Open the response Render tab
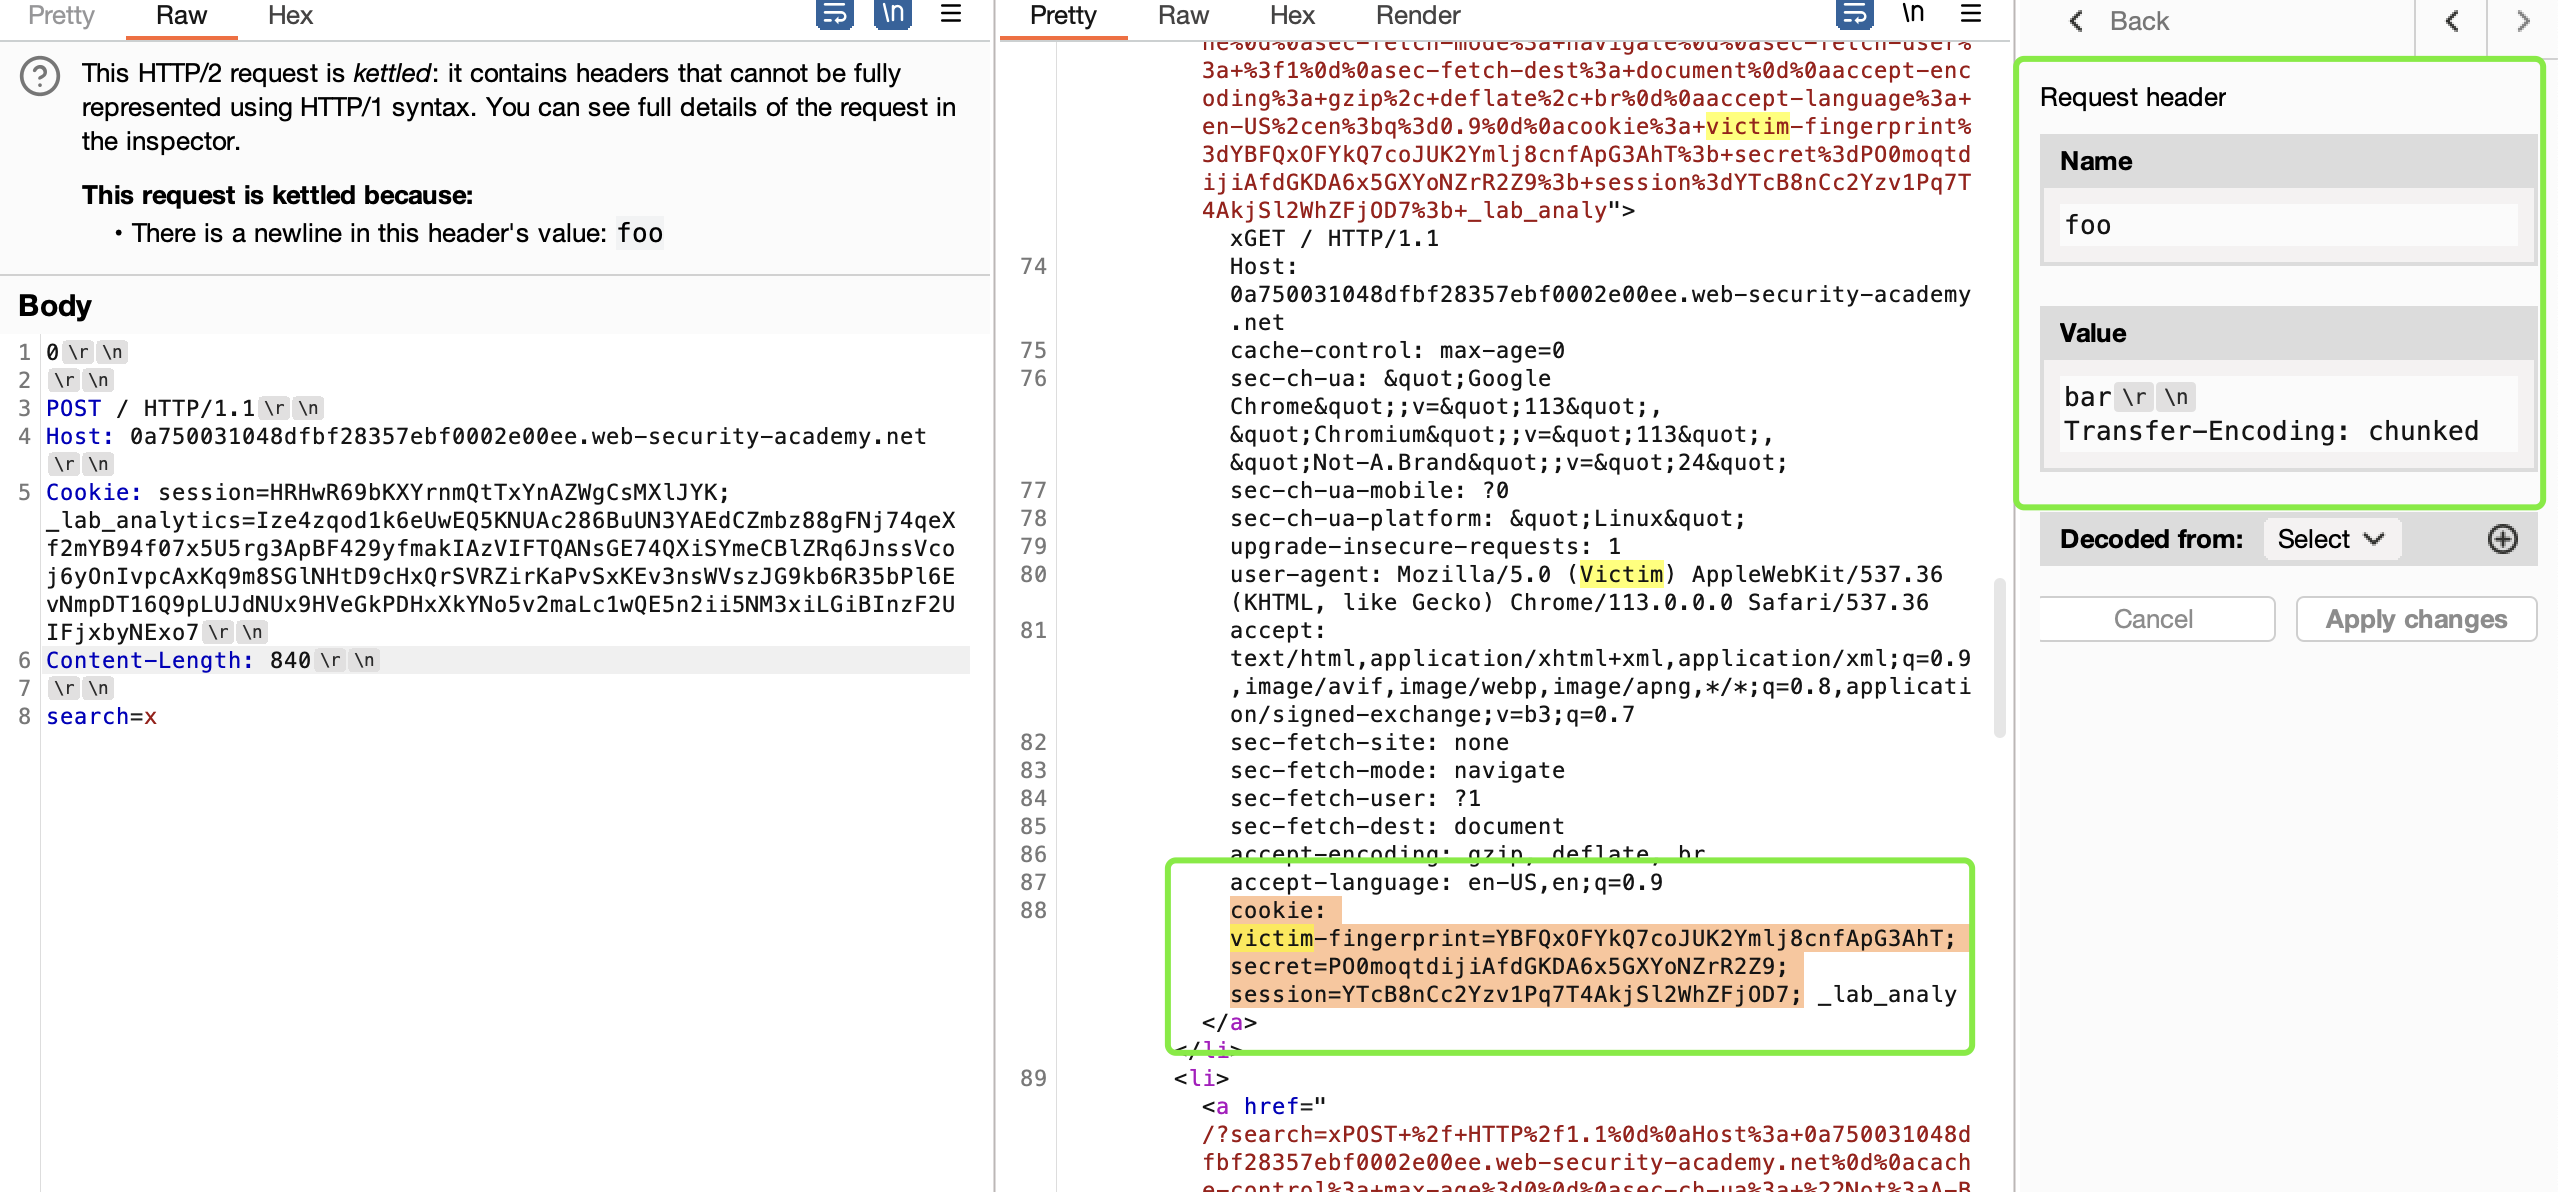This screenshot has height=1192, width=2558. tap(1417, 16)
